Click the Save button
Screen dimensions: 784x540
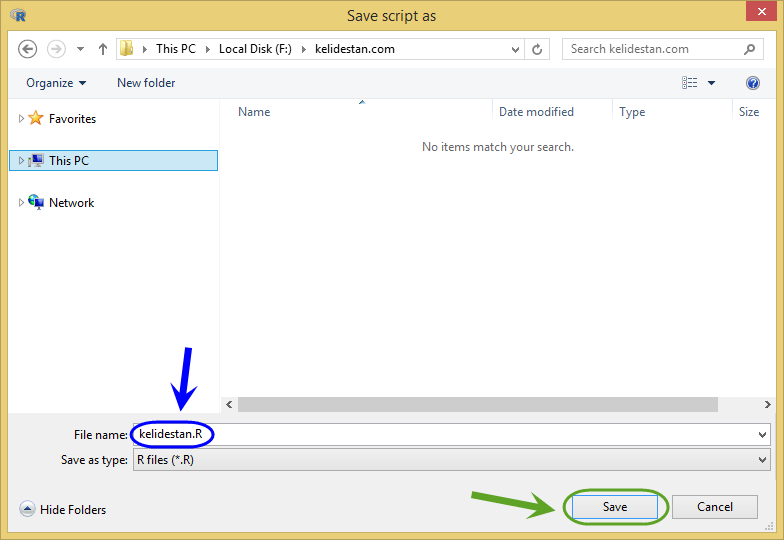click(x=614, y=507)
